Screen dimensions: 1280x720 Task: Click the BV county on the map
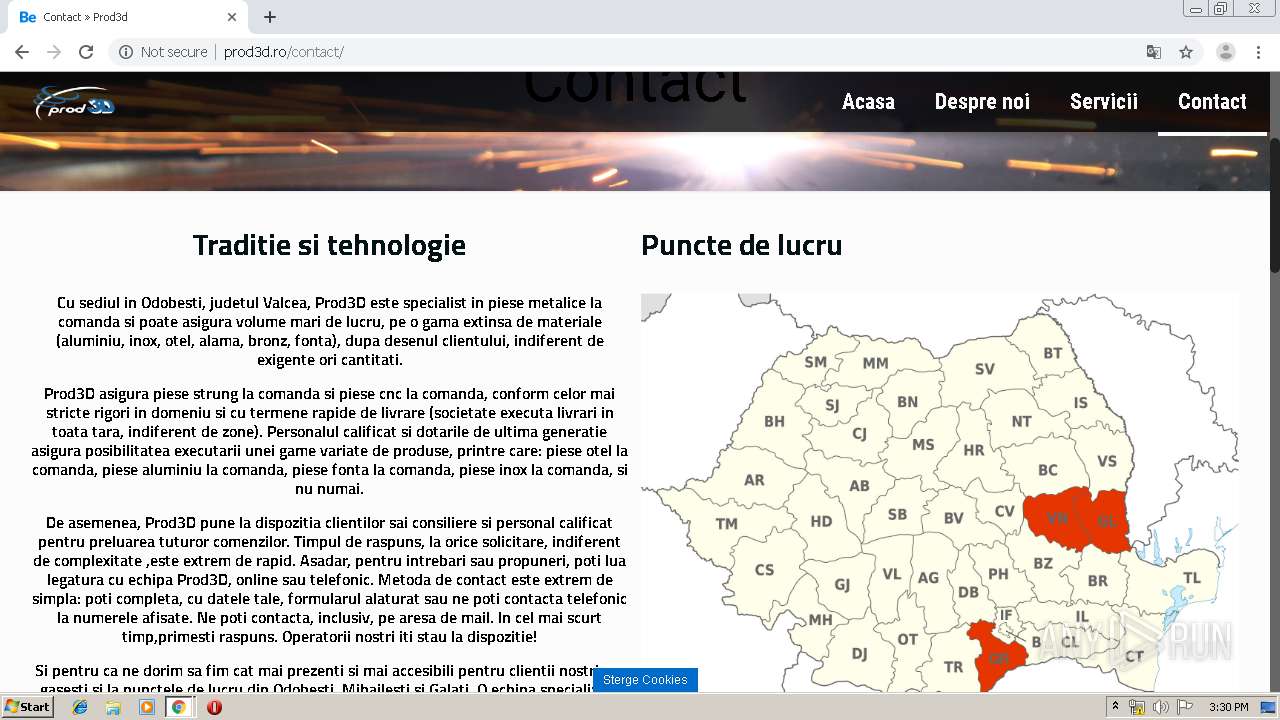click(x=953, y=518)
